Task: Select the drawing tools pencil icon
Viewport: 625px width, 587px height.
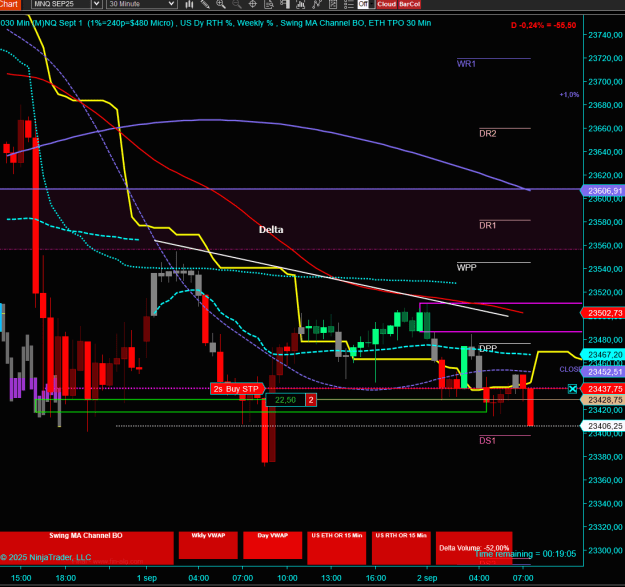Action: coord(205,4)
